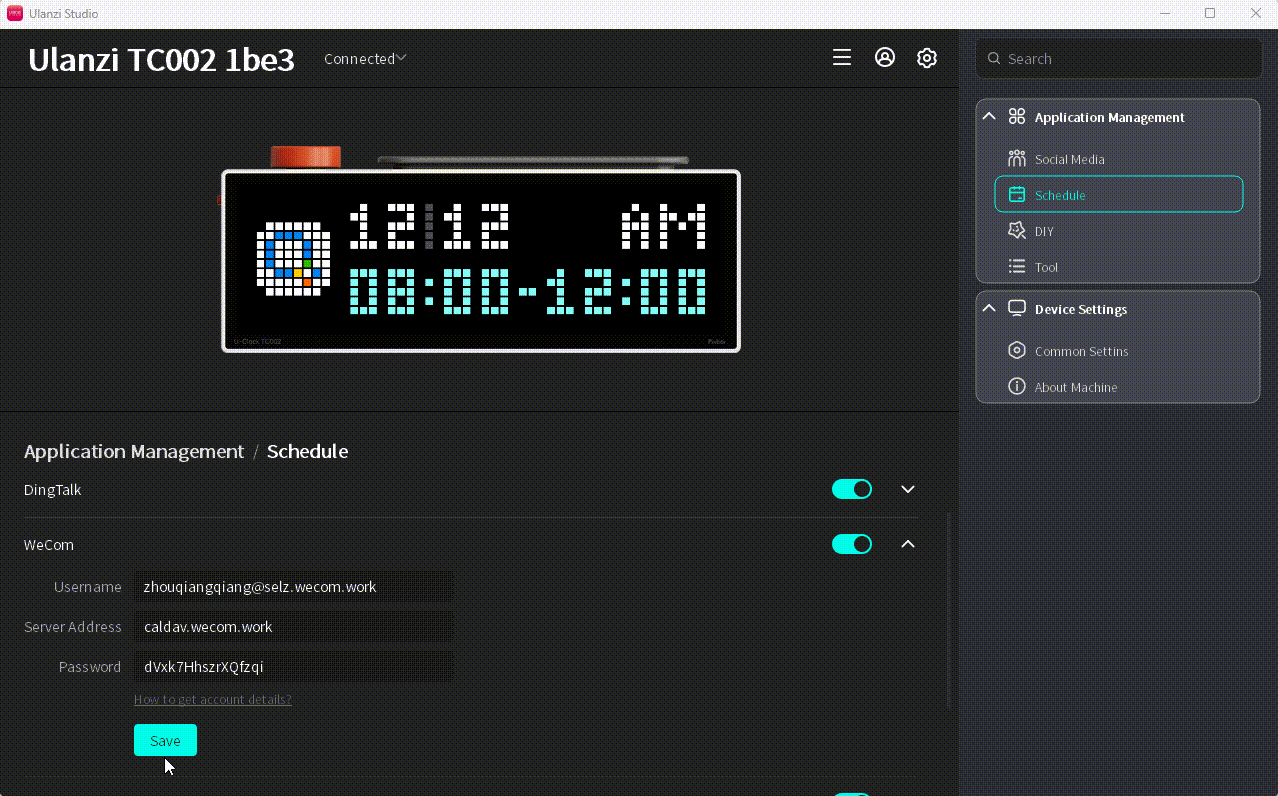
Task: Expand the DingTalk section chevron
Action: pos(908,489)
